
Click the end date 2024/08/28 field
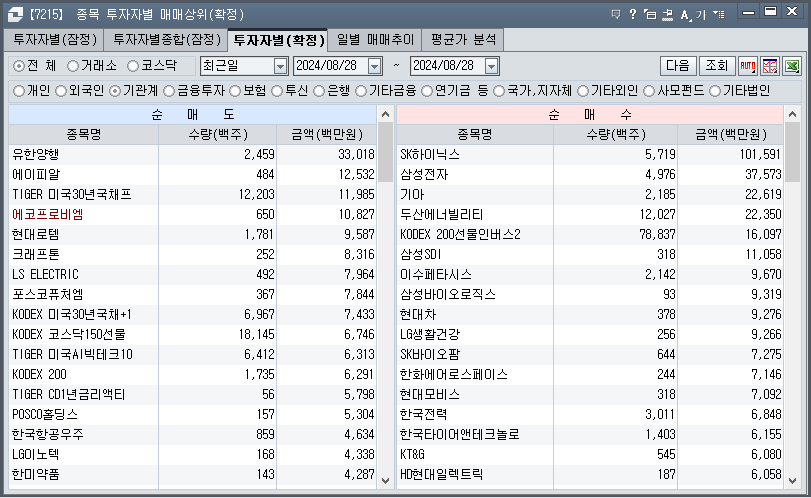point(448,66)
